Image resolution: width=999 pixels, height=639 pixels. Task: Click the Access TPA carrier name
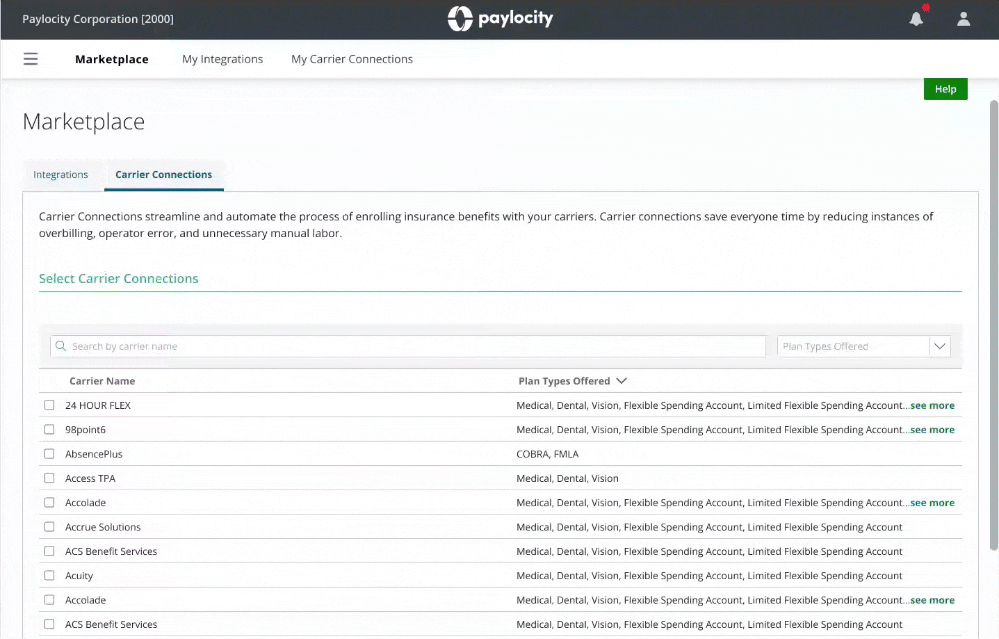90,478
